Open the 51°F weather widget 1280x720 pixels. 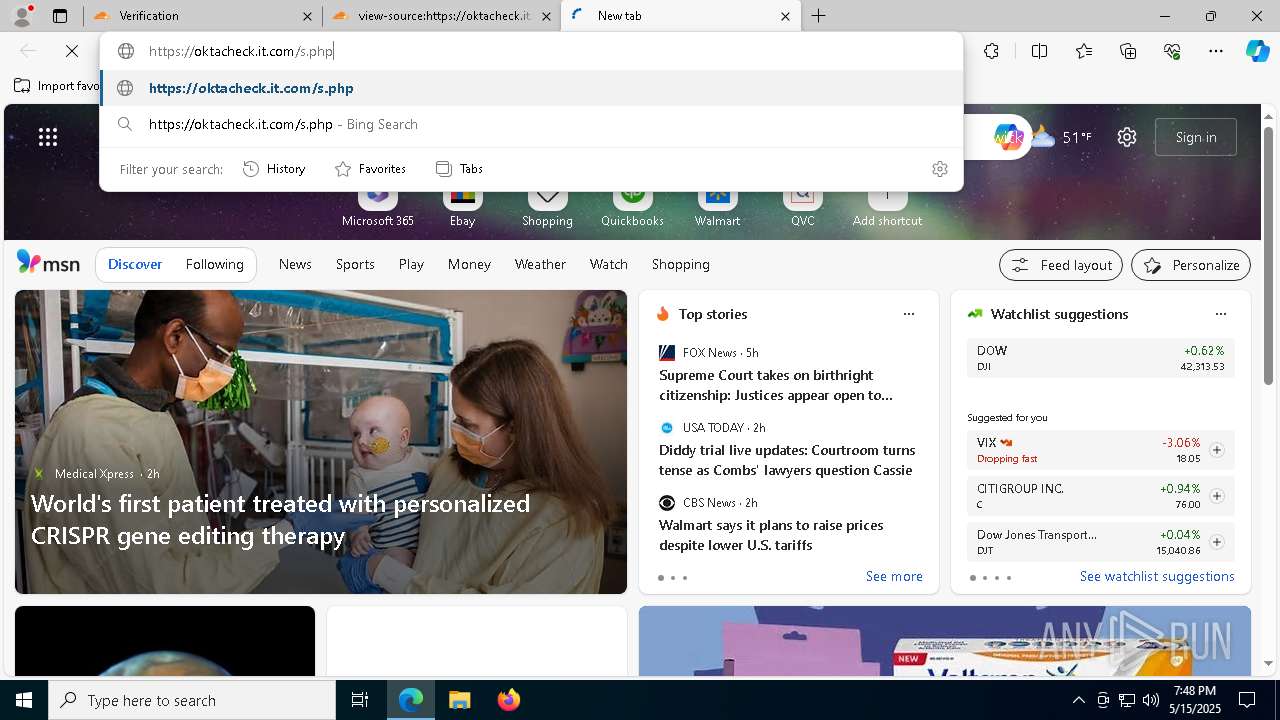(x=1062, y=137)
